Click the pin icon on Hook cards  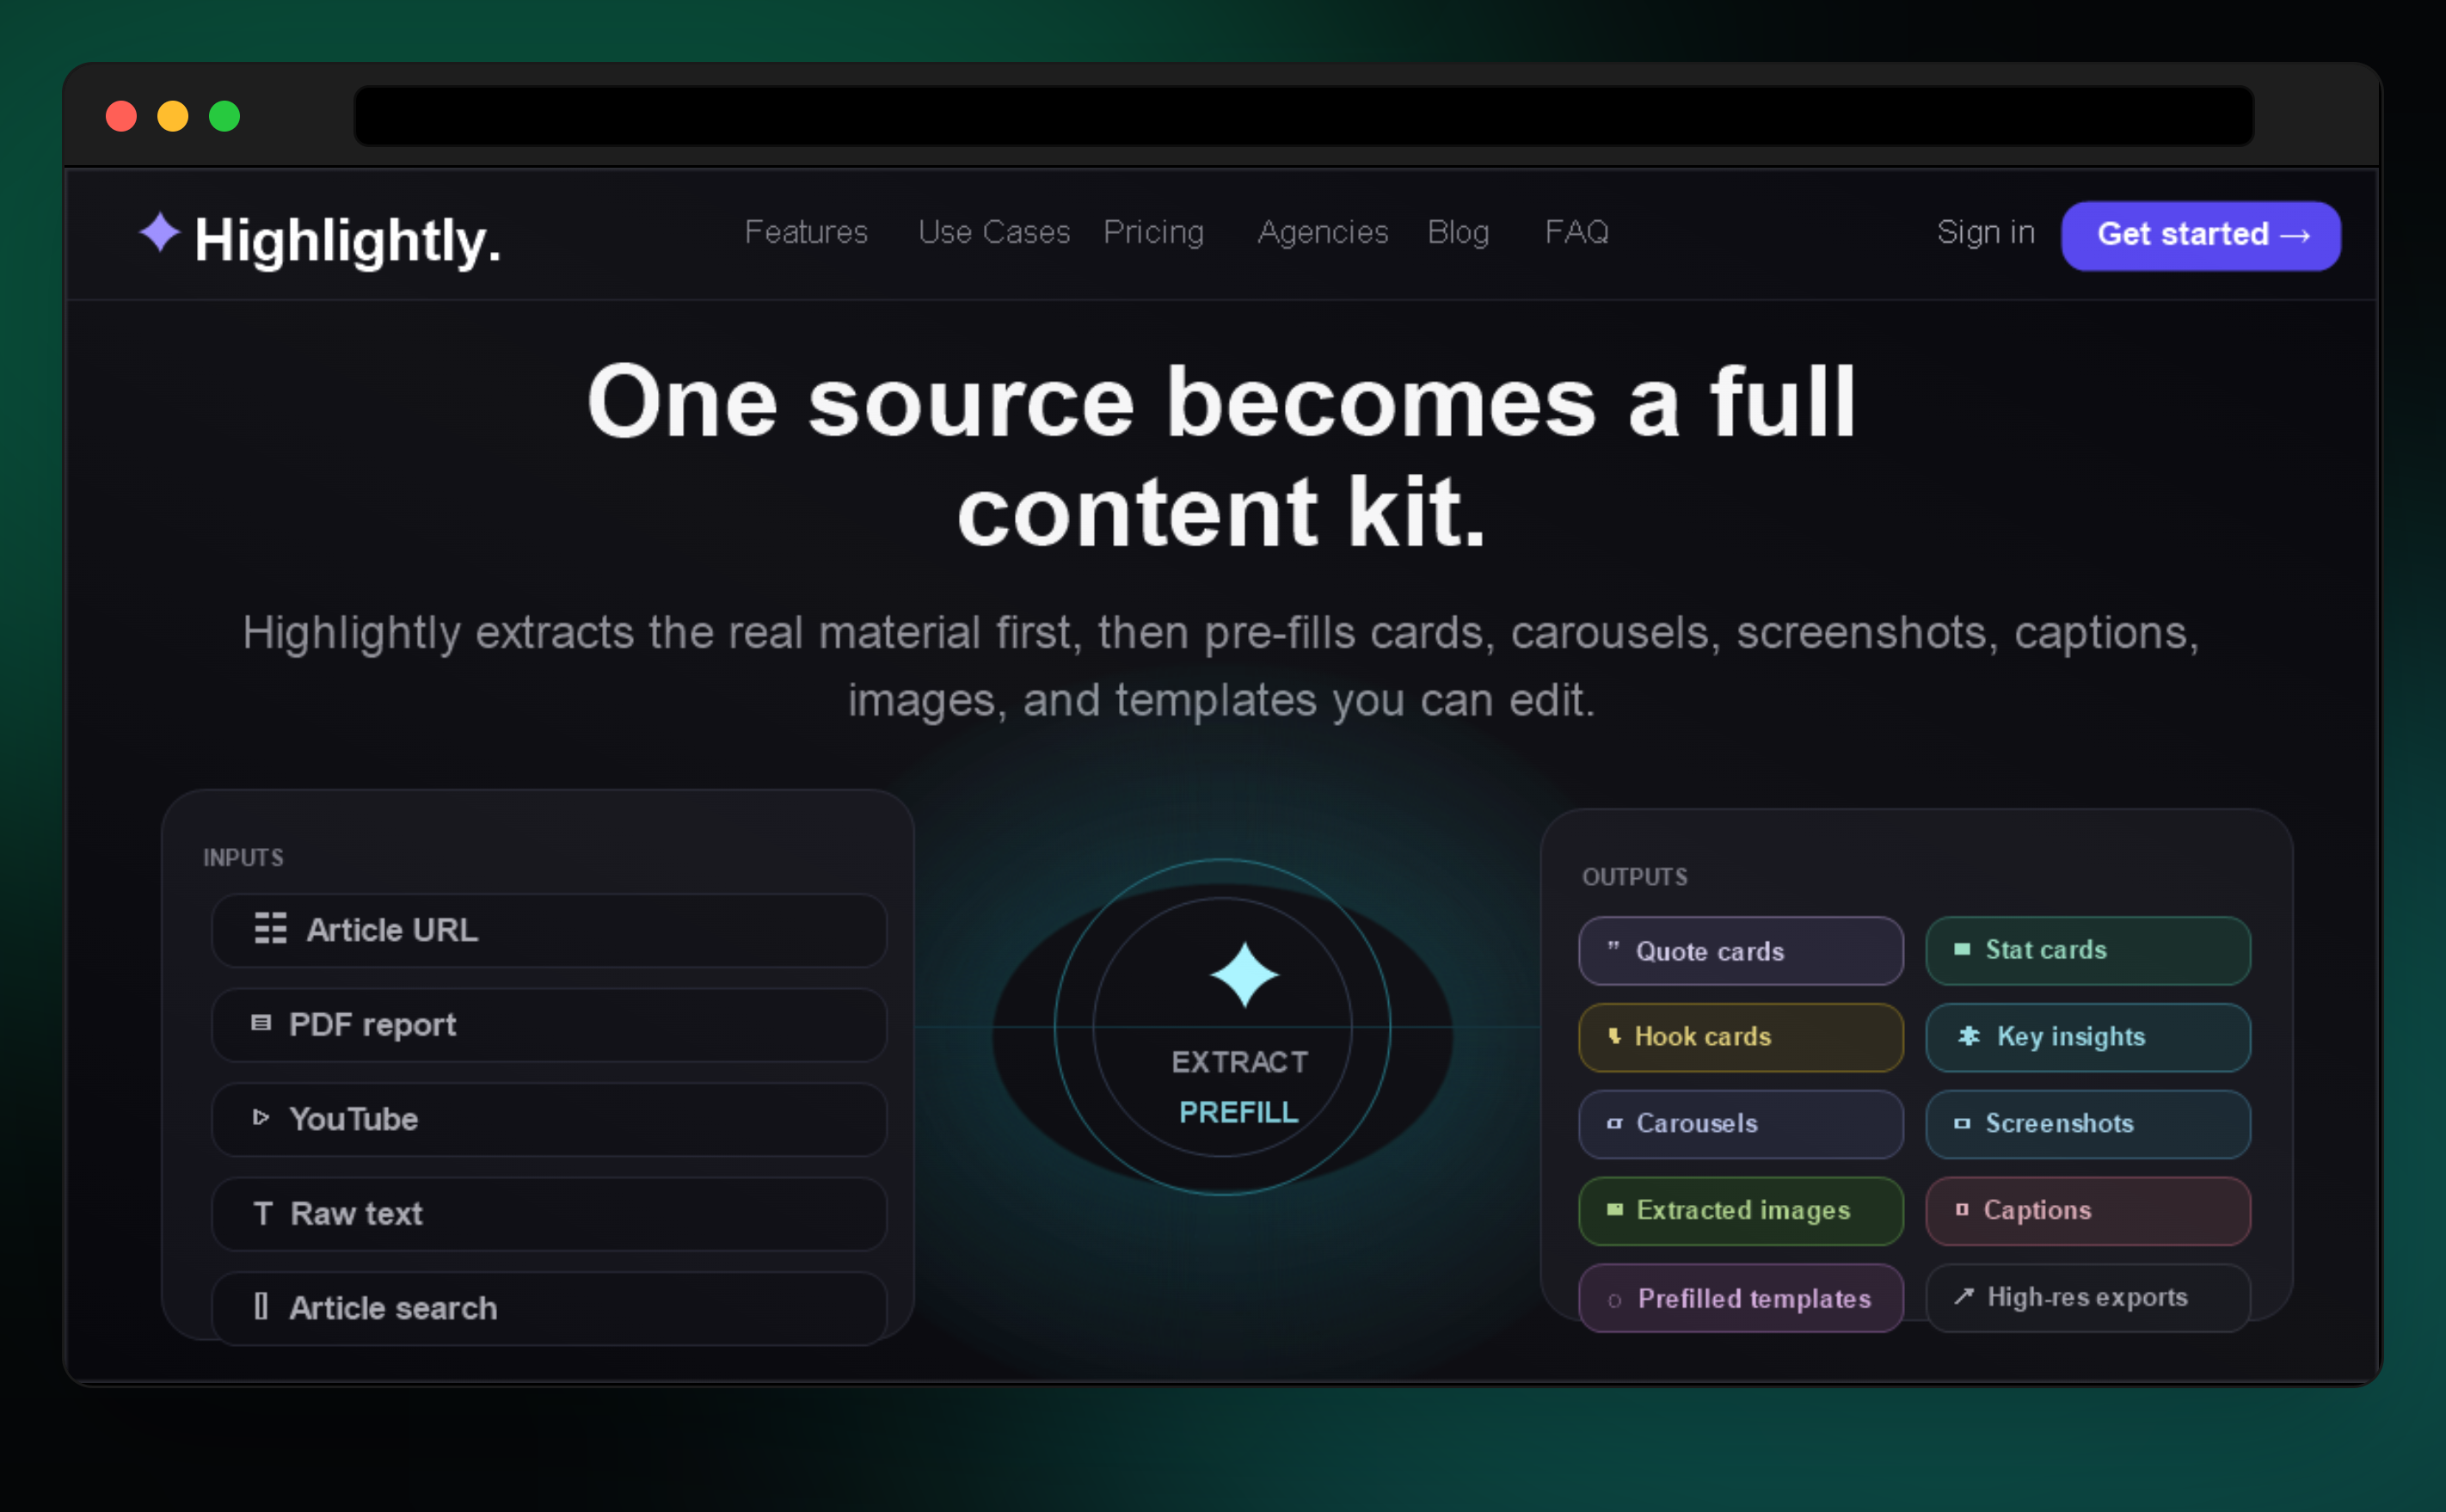click(x=1614, y=1036)
